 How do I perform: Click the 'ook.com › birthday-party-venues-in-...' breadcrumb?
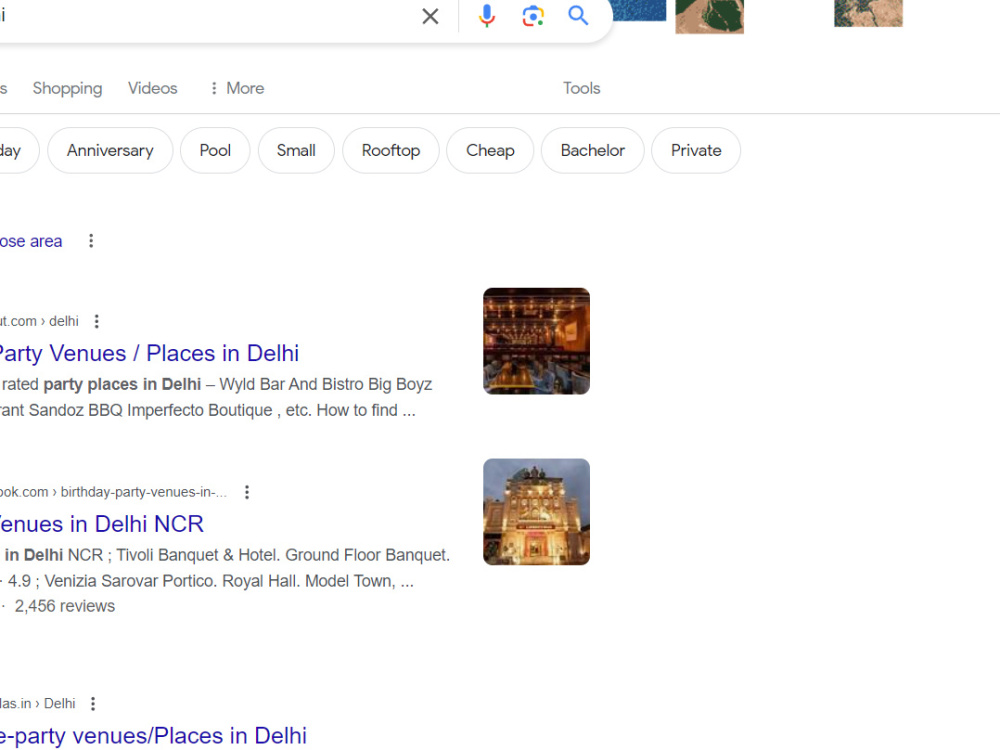point(113,492)
